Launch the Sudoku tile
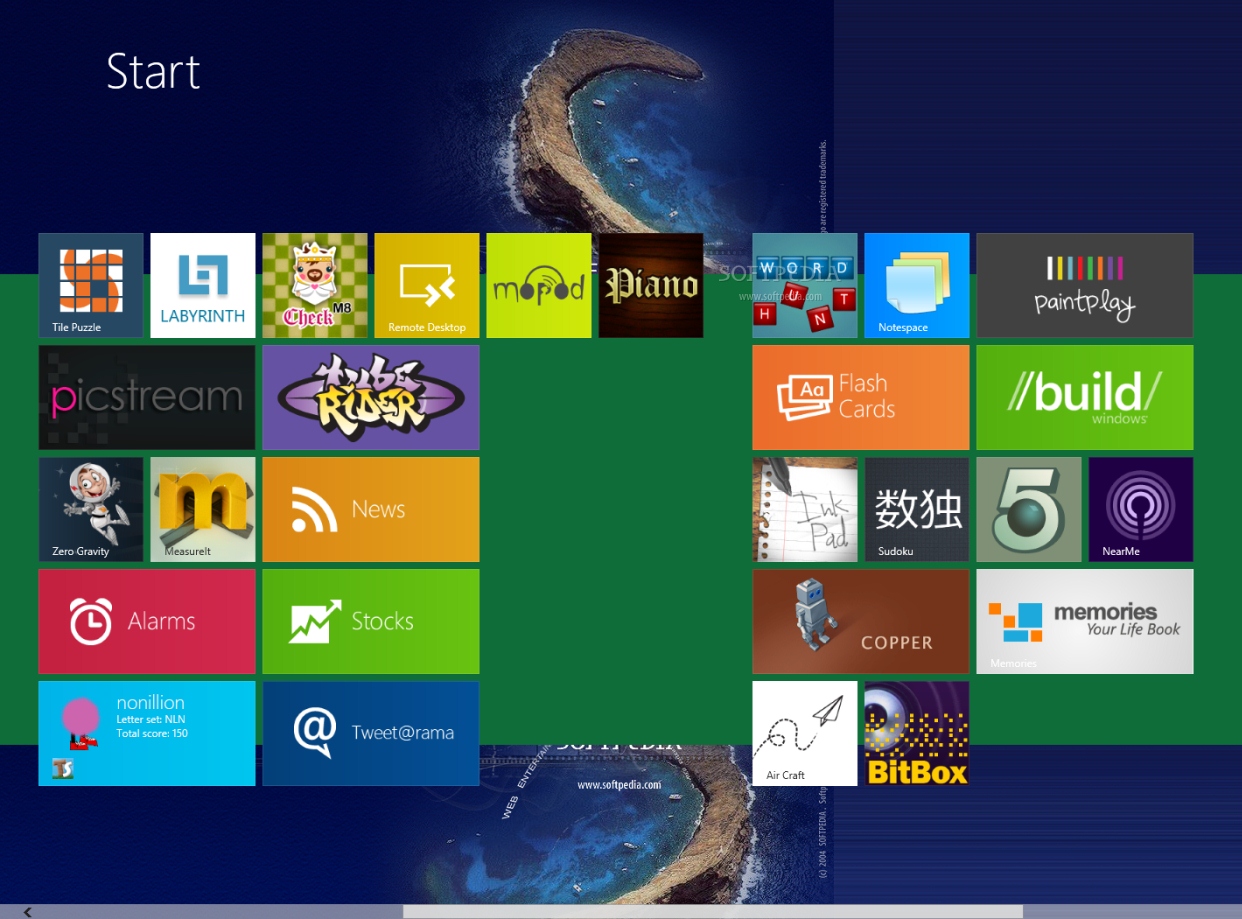This screenshot has width=1242, height=919. (917, 509)
